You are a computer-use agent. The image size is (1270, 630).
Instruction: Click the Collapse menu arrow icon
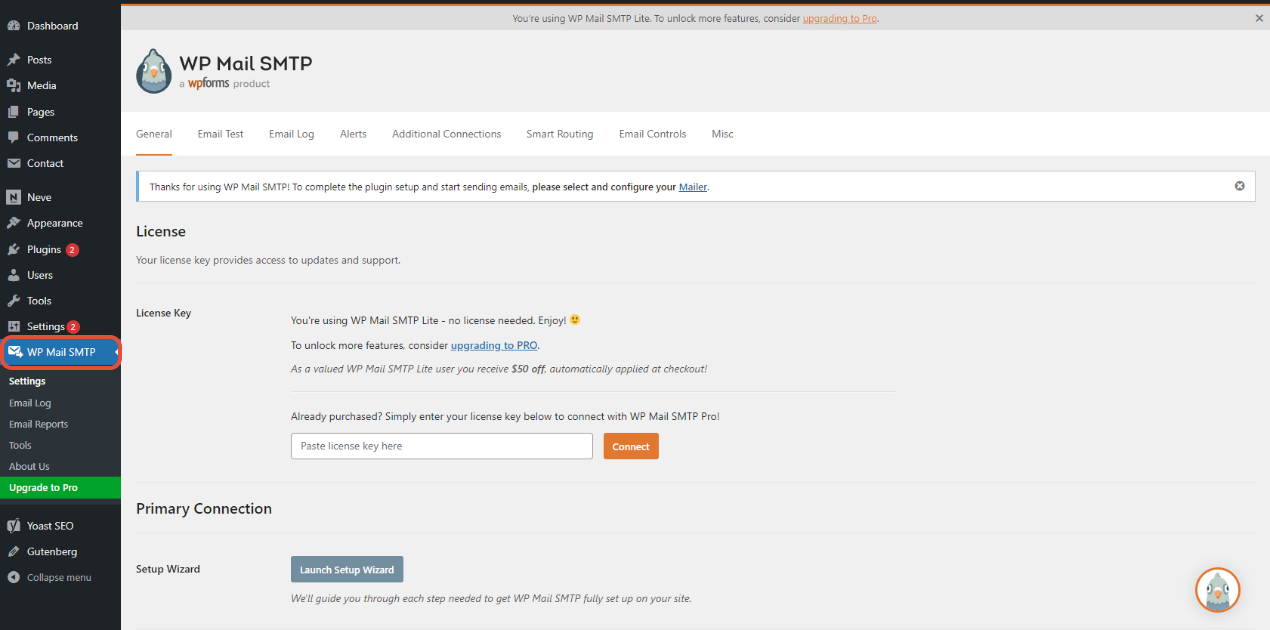pos(14,578)
